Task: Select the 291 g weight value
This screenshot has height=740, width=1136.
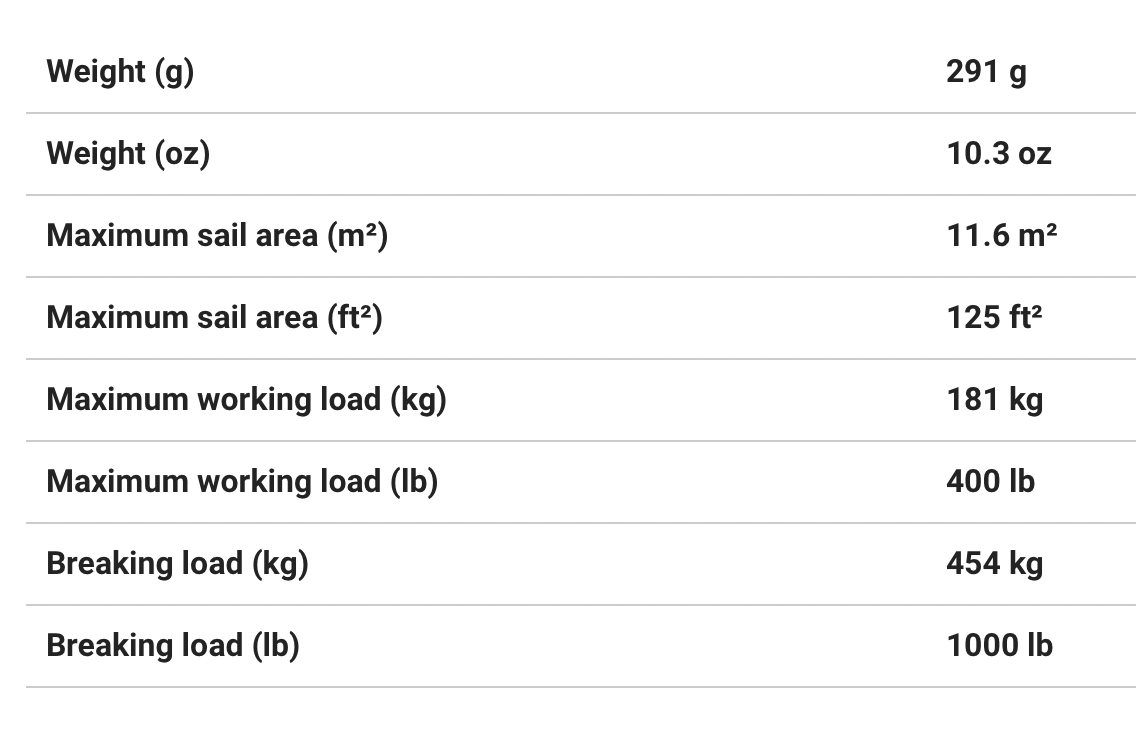Action: (986, 72)
